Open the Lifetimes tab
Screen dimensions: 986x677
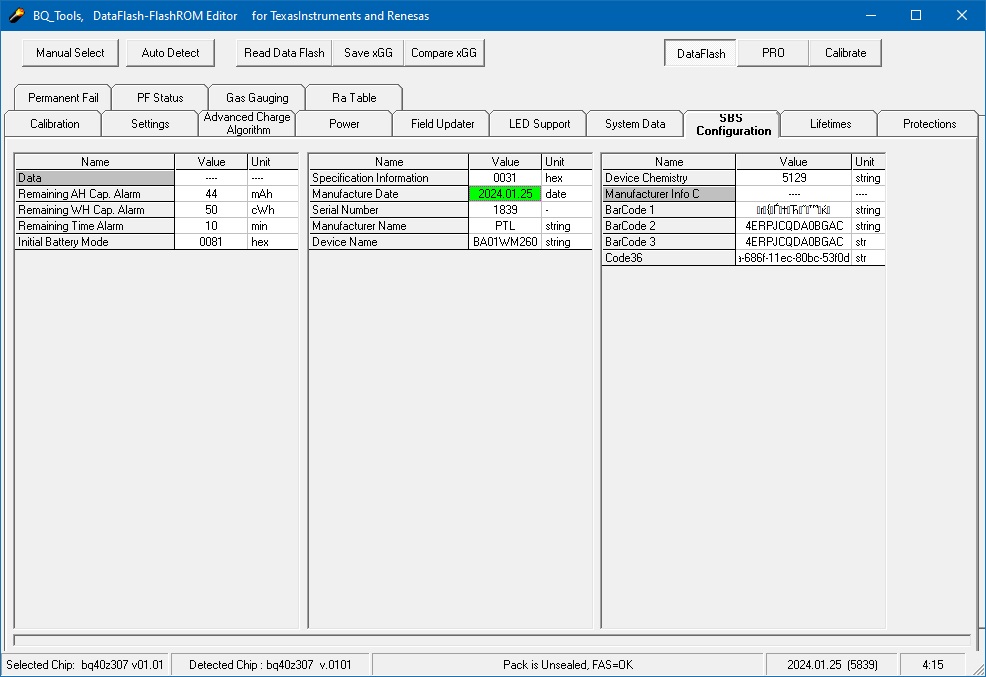830,124
